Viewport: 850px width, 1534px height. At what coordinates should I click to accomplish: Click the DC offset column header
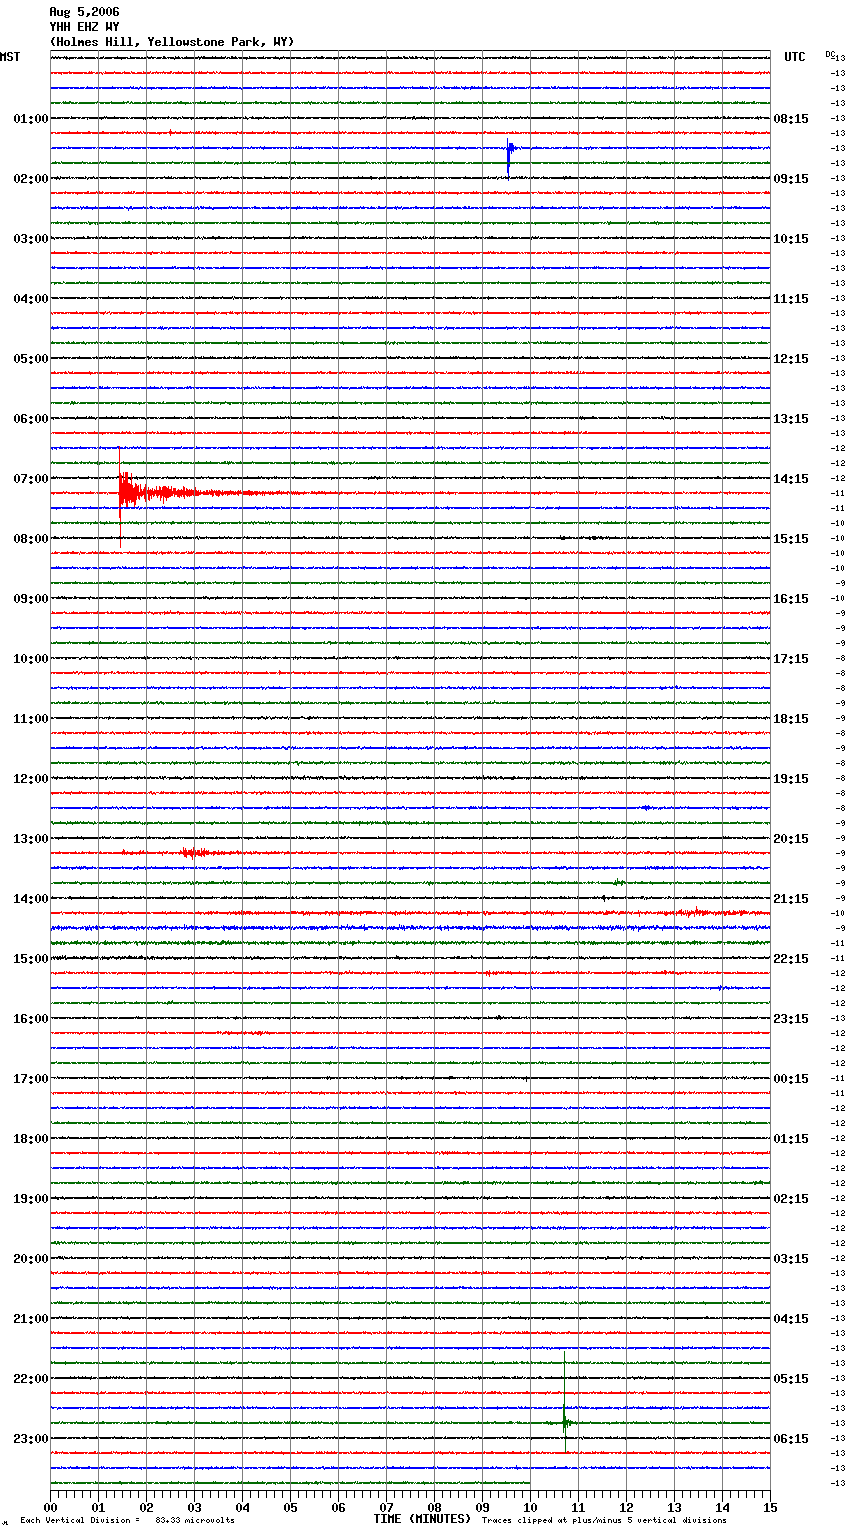(x=830, y=54)
